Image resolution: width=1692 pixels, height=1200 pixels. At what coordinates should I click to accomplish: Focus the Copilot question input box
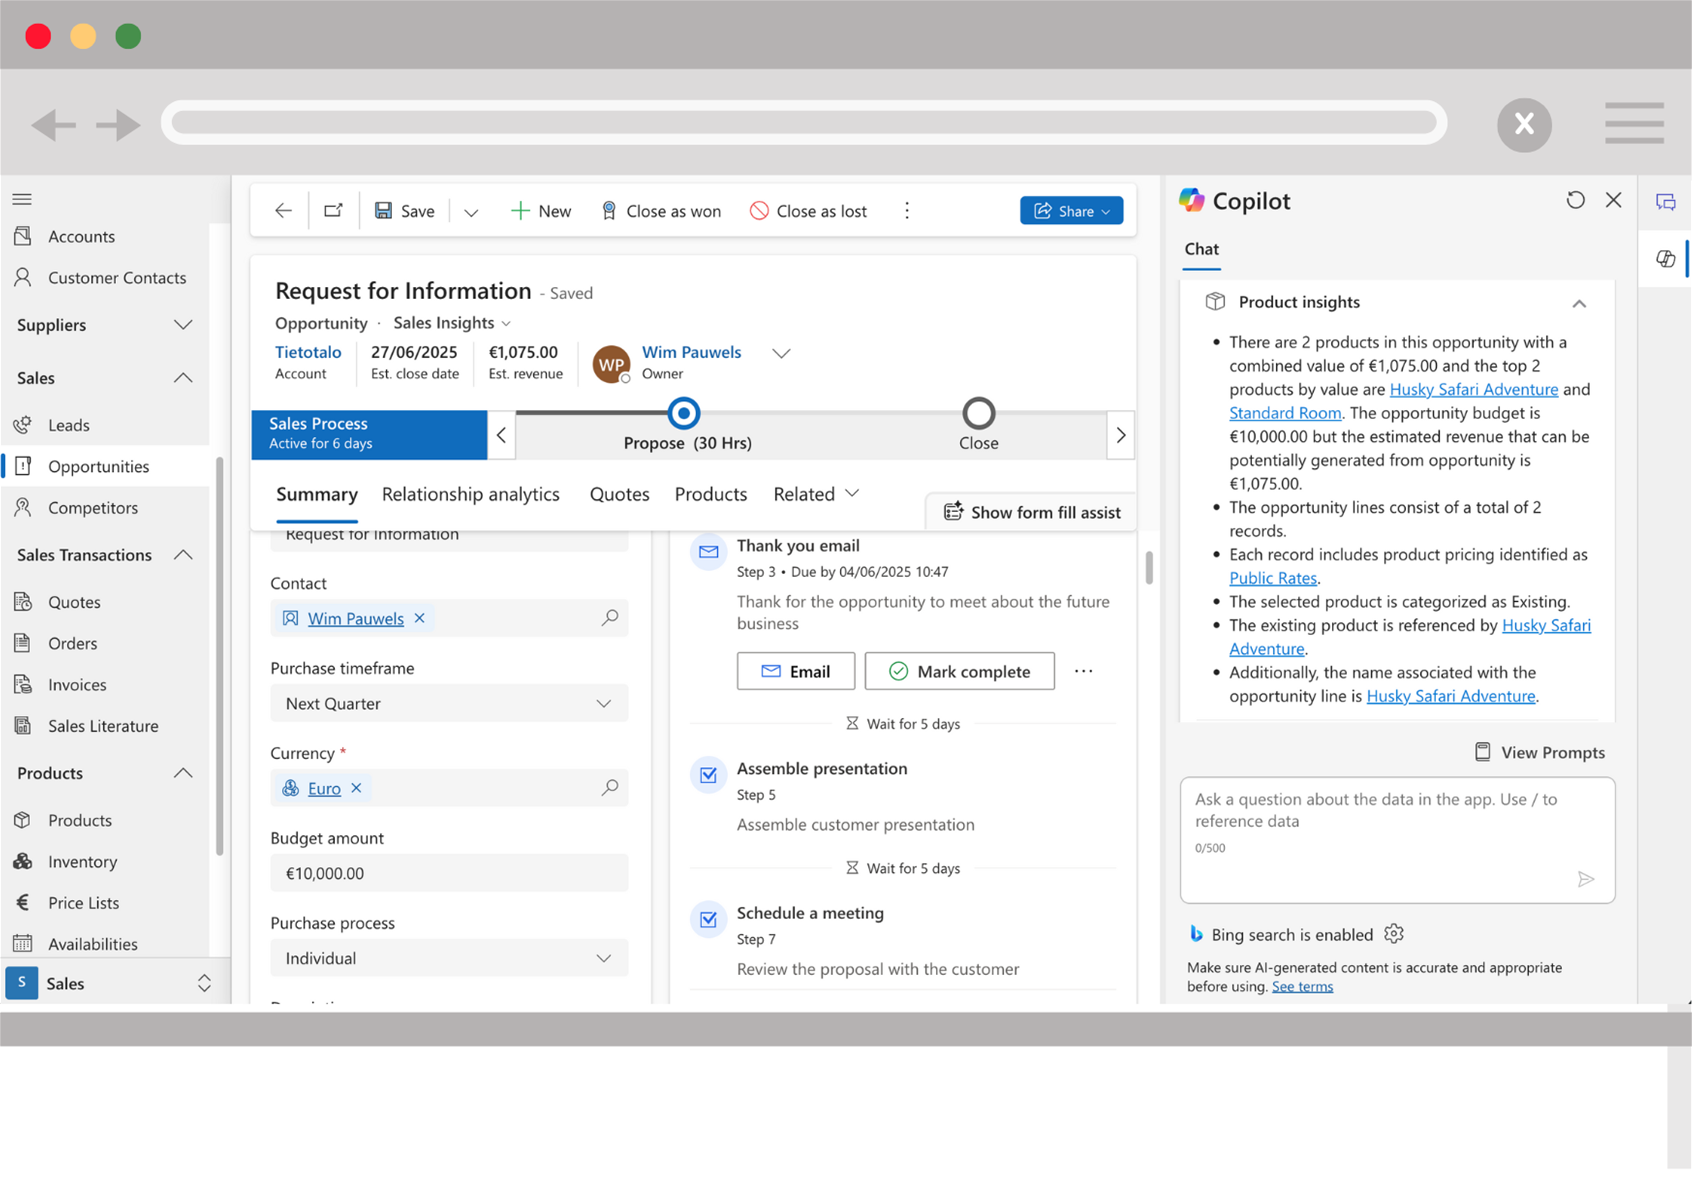pos(1397,839)
